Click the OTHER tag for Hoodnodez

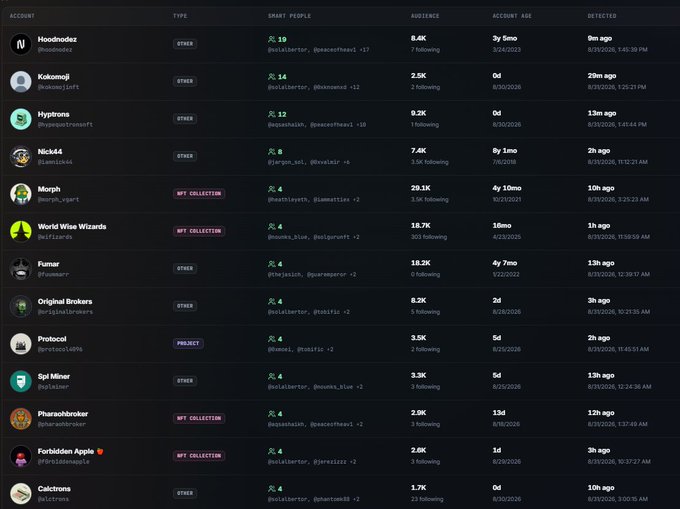click(185, 44)
